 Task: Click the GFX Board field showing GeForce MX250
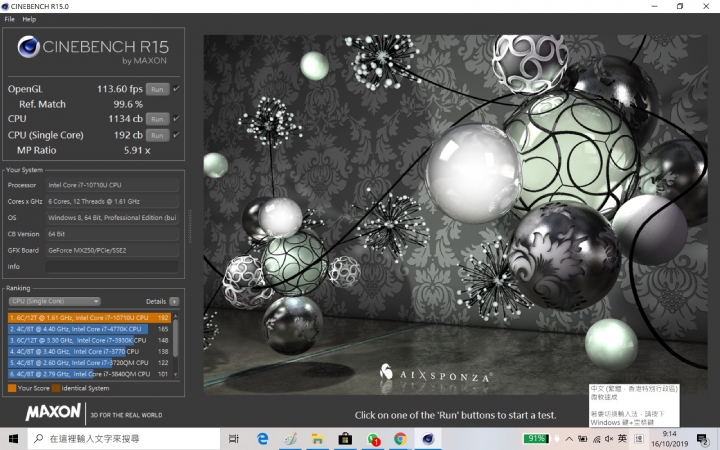(112, 250)
